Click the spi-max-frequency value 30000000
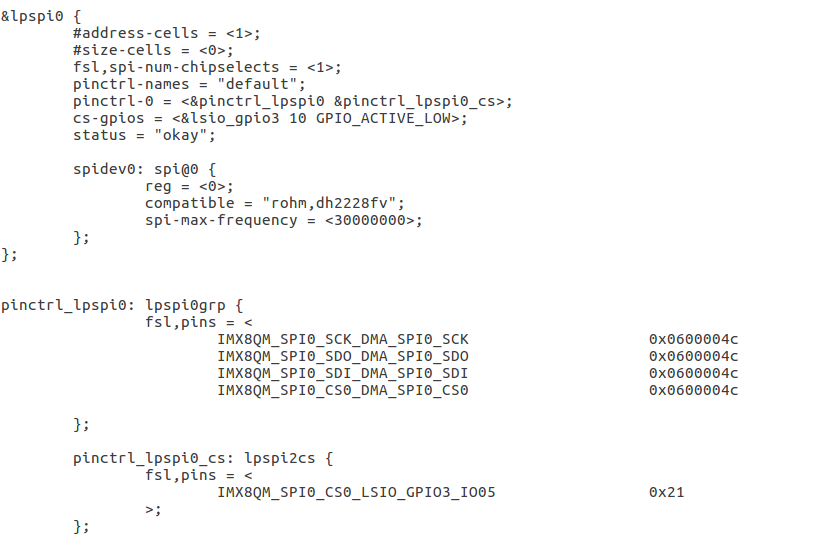Image resolution: width=823 pixels, height=550 pixels. tap(368, 220)
